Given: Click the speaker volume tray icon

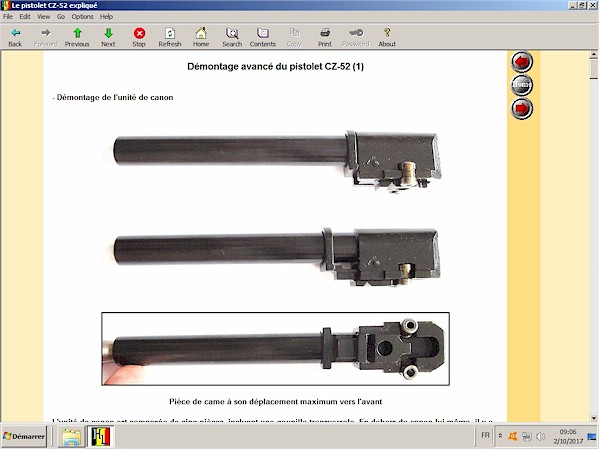Looking at the screenshot, I should [x=540, y=436].
